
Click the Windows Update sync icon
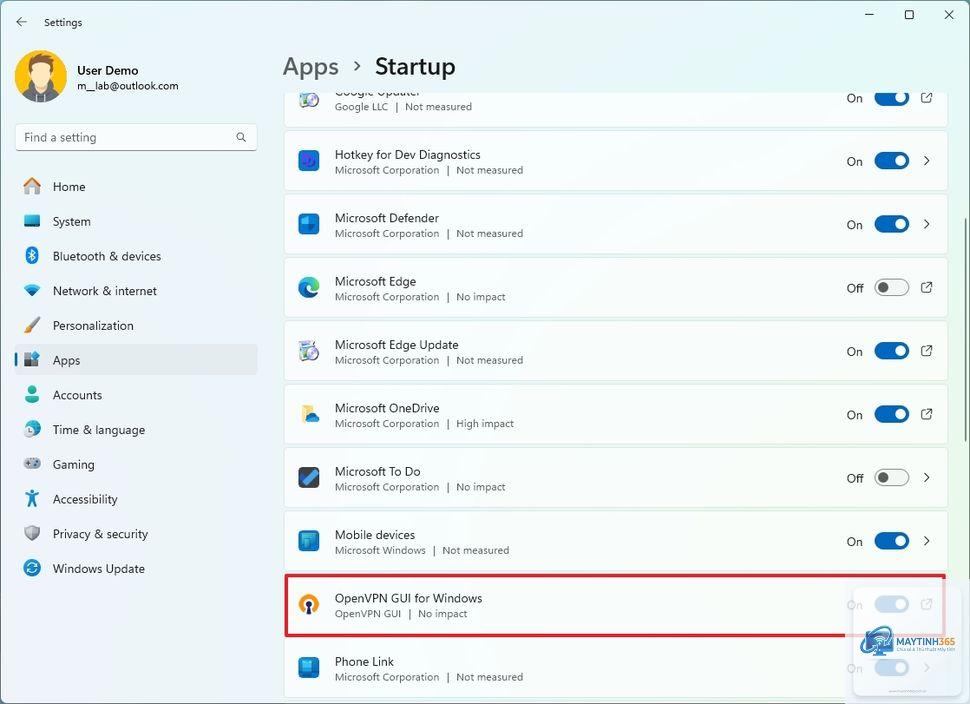tap(32, 567)
